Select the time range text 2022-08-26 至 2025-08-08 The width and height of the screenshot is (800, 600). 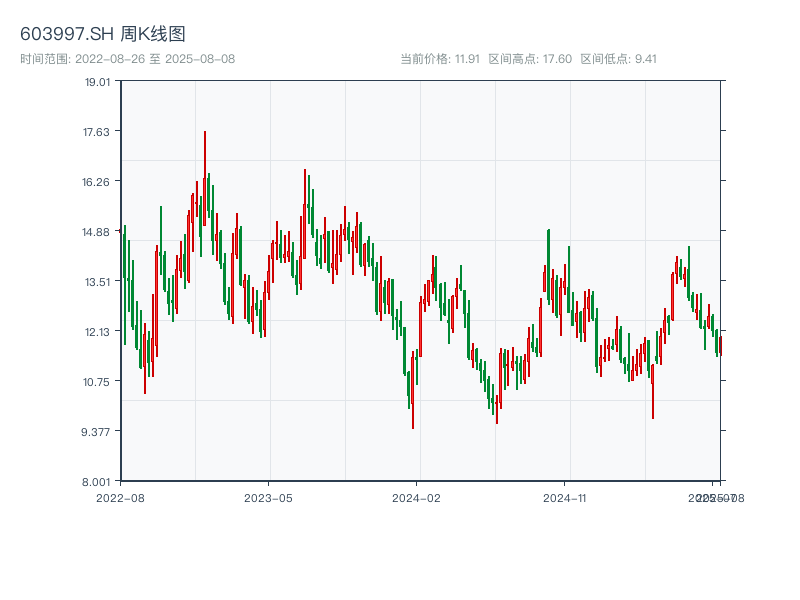(155, 59)
